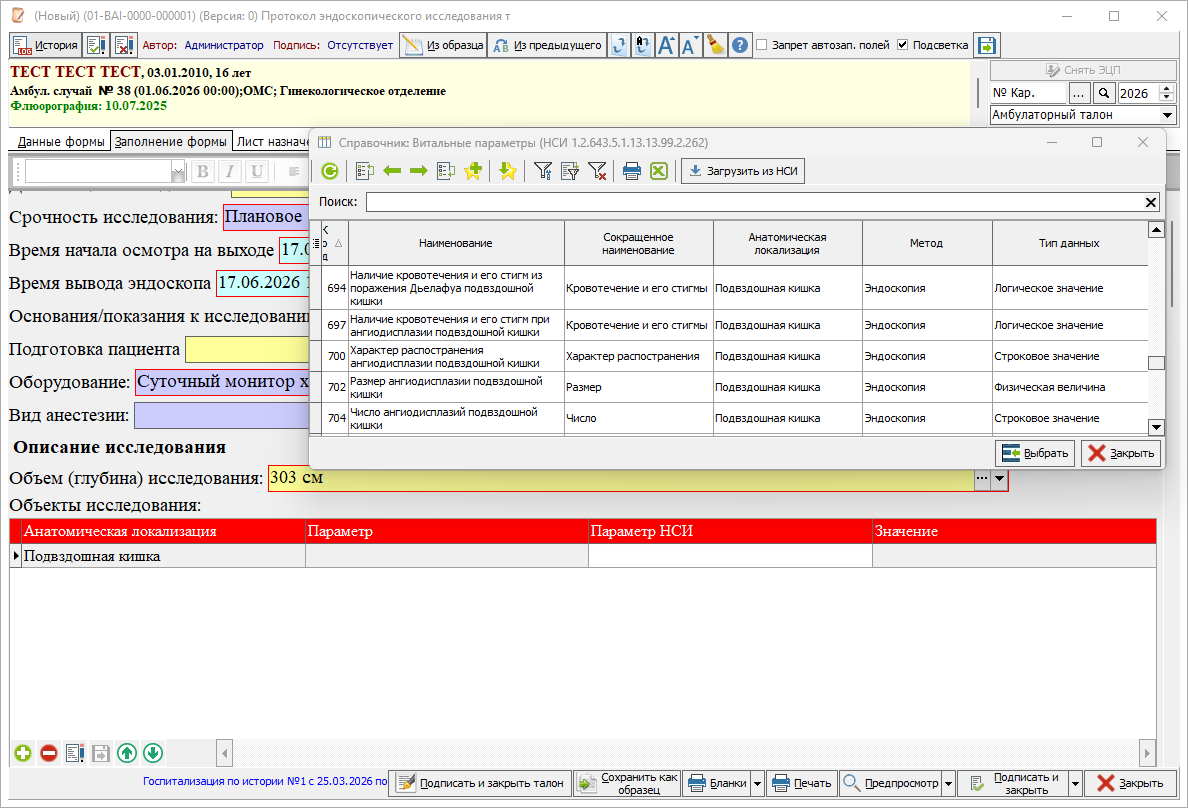Switch to Данные формы tab
1188x808 pixels.
coord(61,142)
